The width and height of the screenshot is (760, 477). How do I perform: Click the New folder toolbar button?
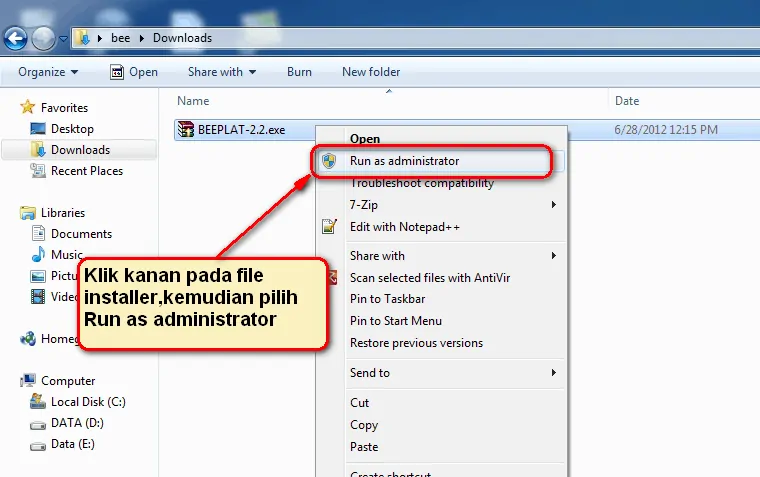pos(371,72)
